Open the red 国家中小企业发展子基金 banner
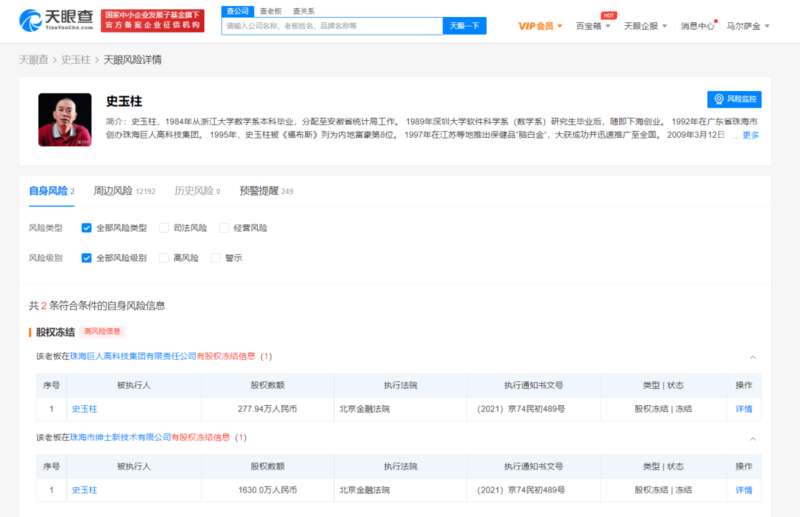The width and height of the screenshot is (800, 517). pos(153,20)
